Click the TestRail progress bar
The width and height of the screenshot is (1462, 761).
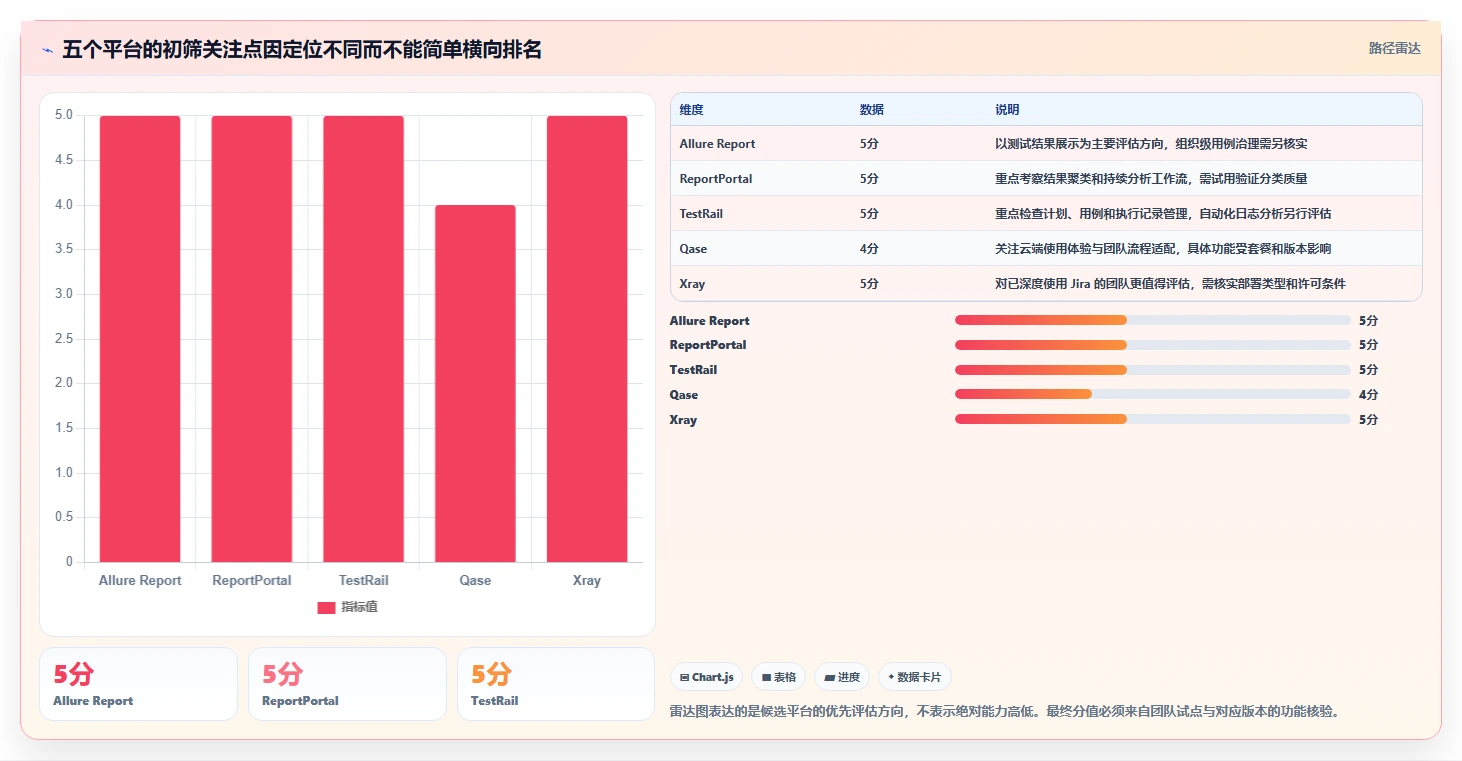pos(1152,370)
